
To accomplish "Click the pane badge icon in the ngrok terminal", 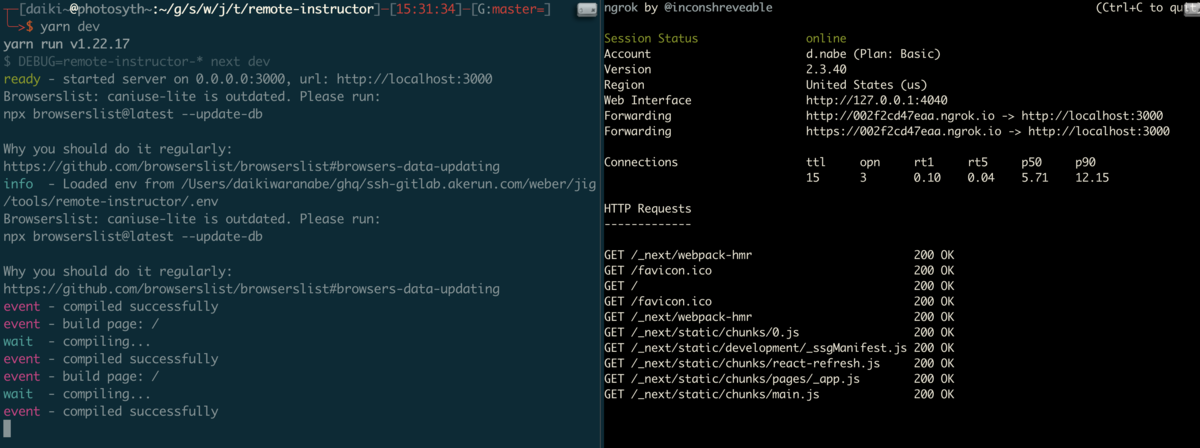I will click(x=1192, y=9).
